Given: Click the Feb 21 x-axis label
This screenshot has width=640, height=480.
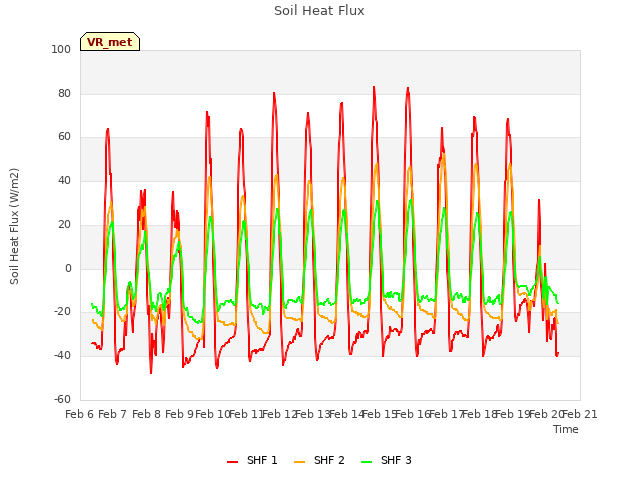Looking at the screenshot, I should point(580,414).
